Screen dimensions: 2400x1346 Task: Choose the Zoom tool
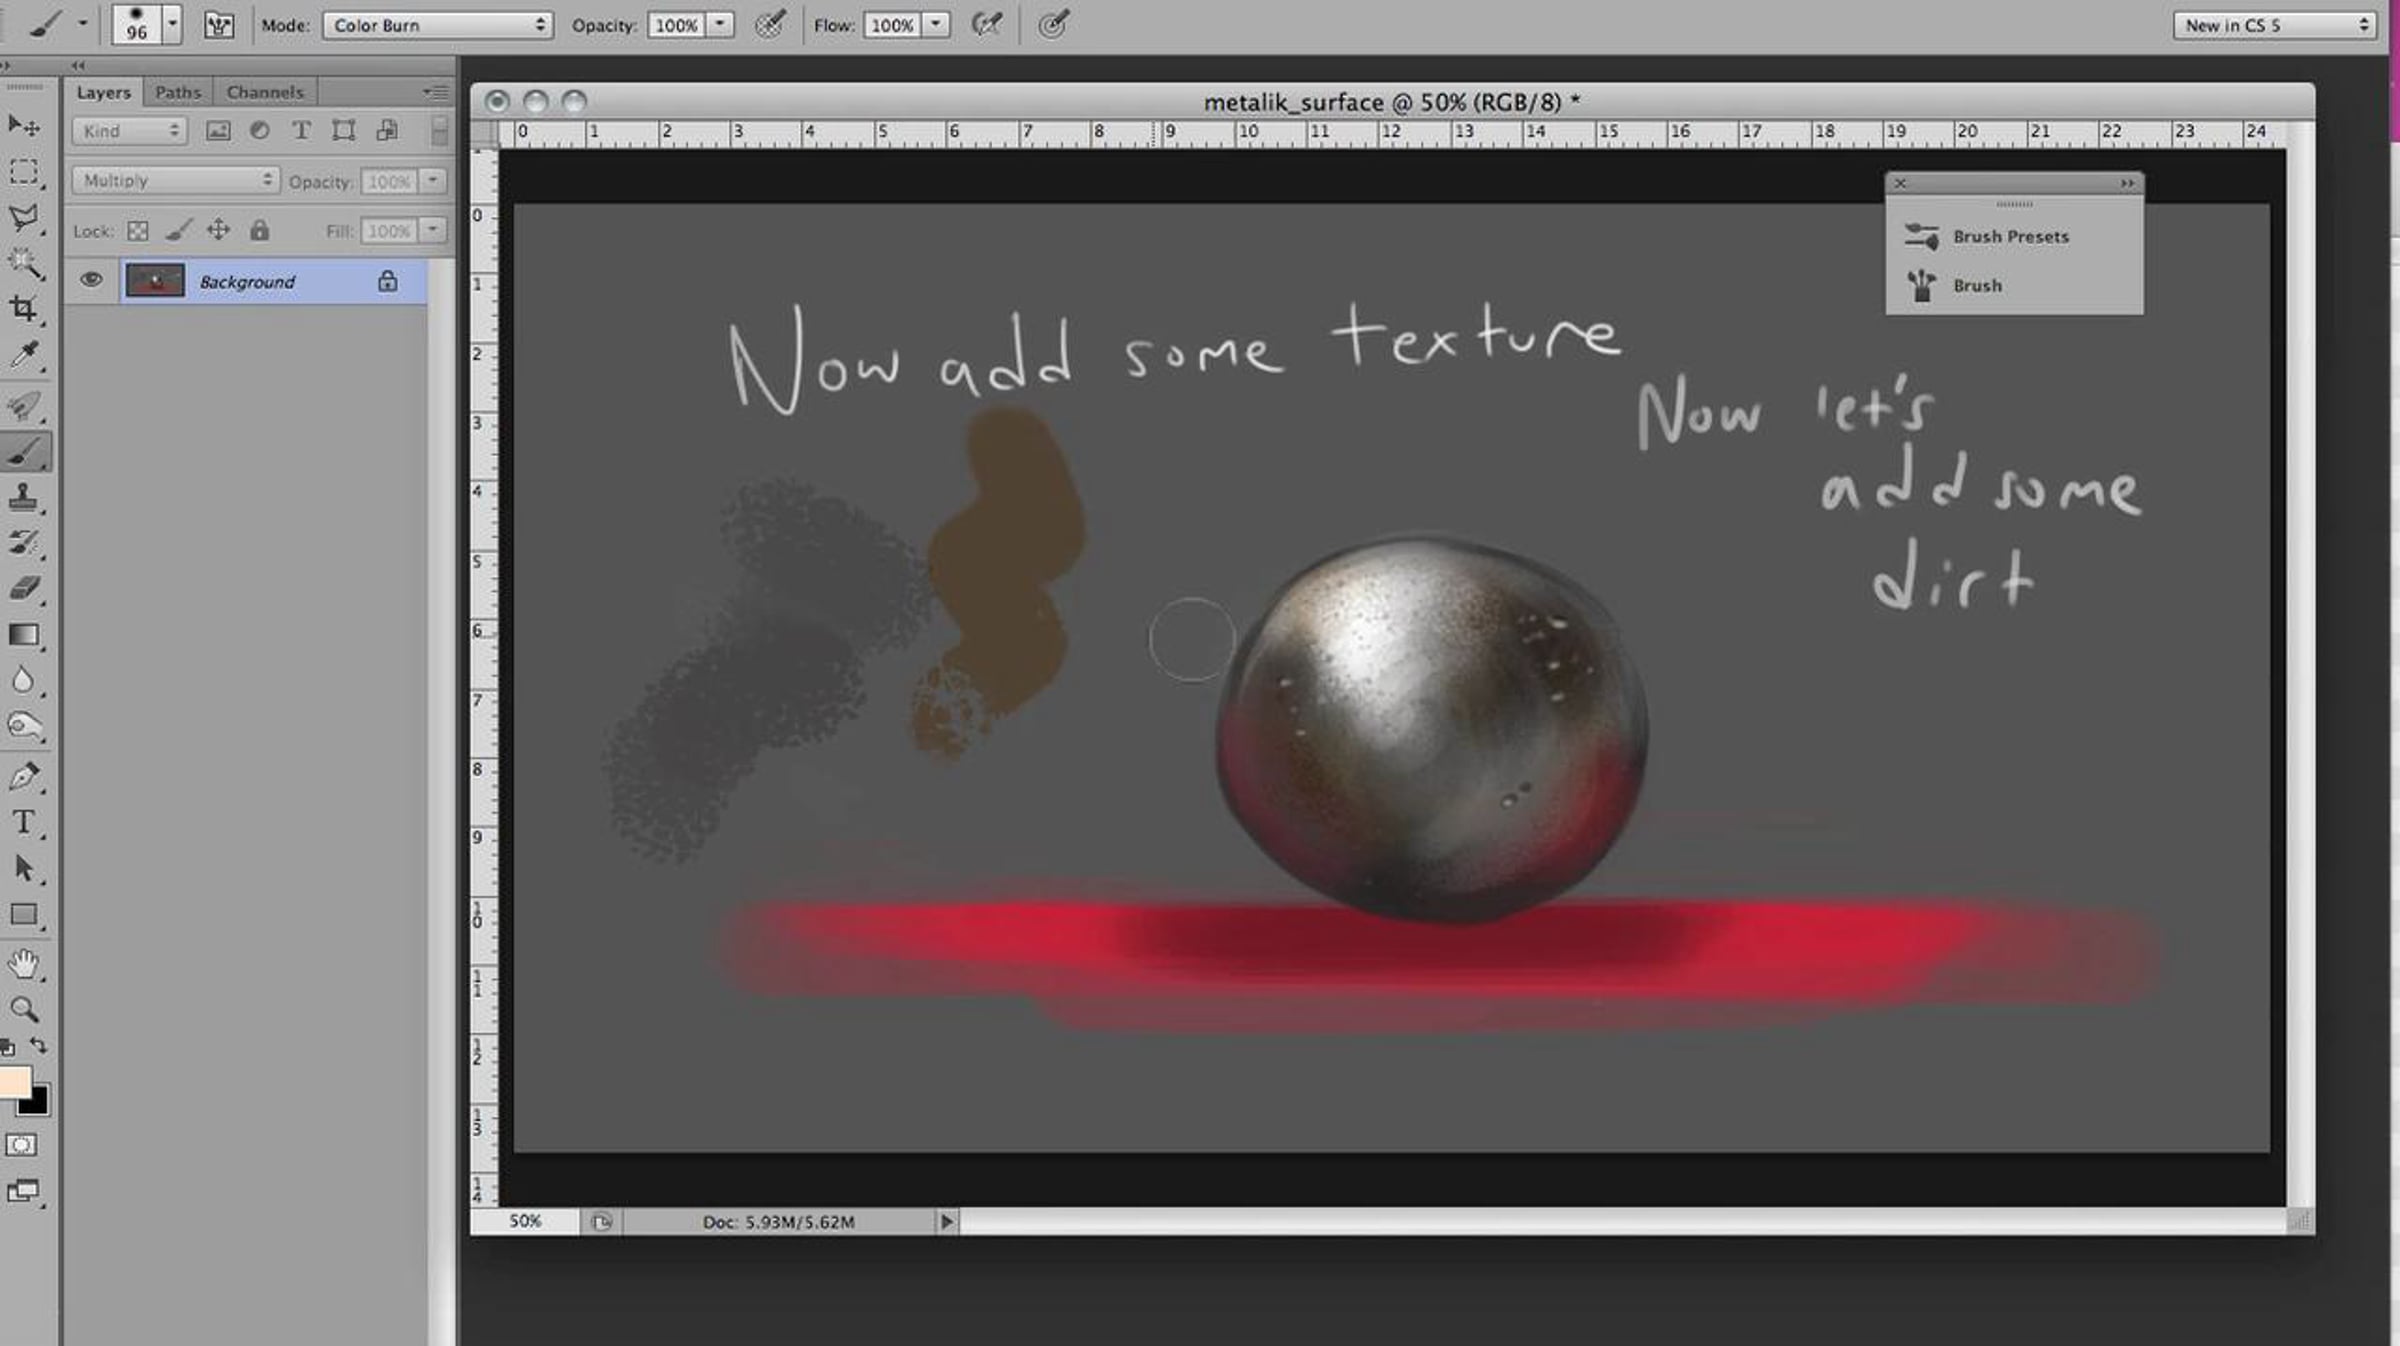24,1009
